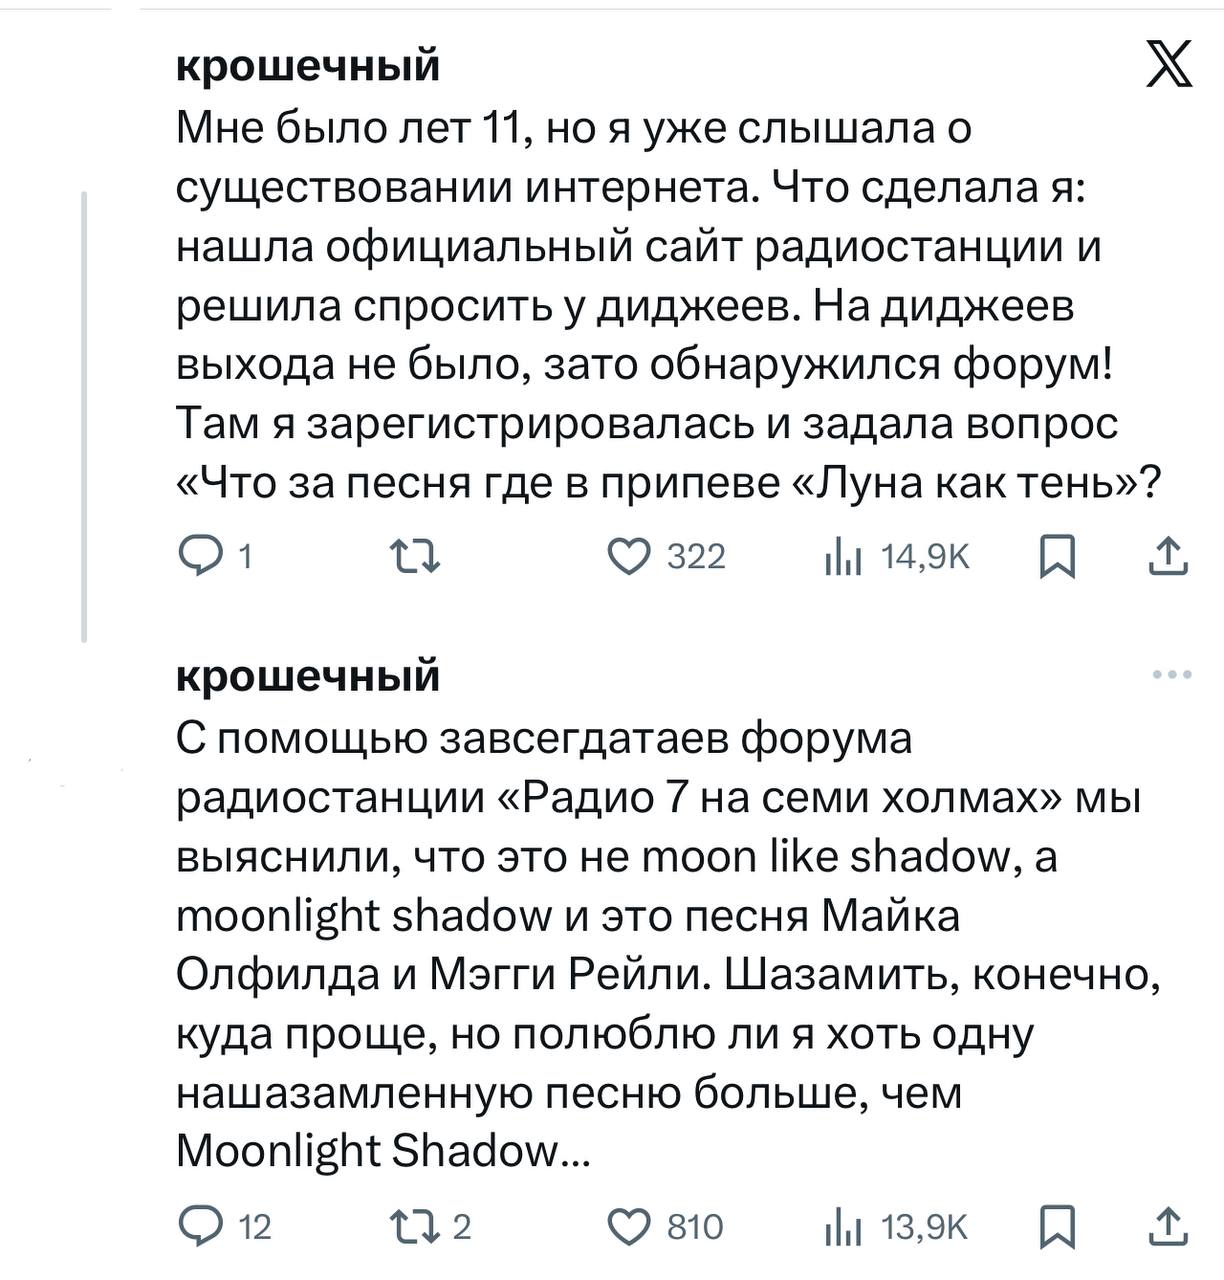View analytics of the 13,9K views tweet

tap(843, 1228)
